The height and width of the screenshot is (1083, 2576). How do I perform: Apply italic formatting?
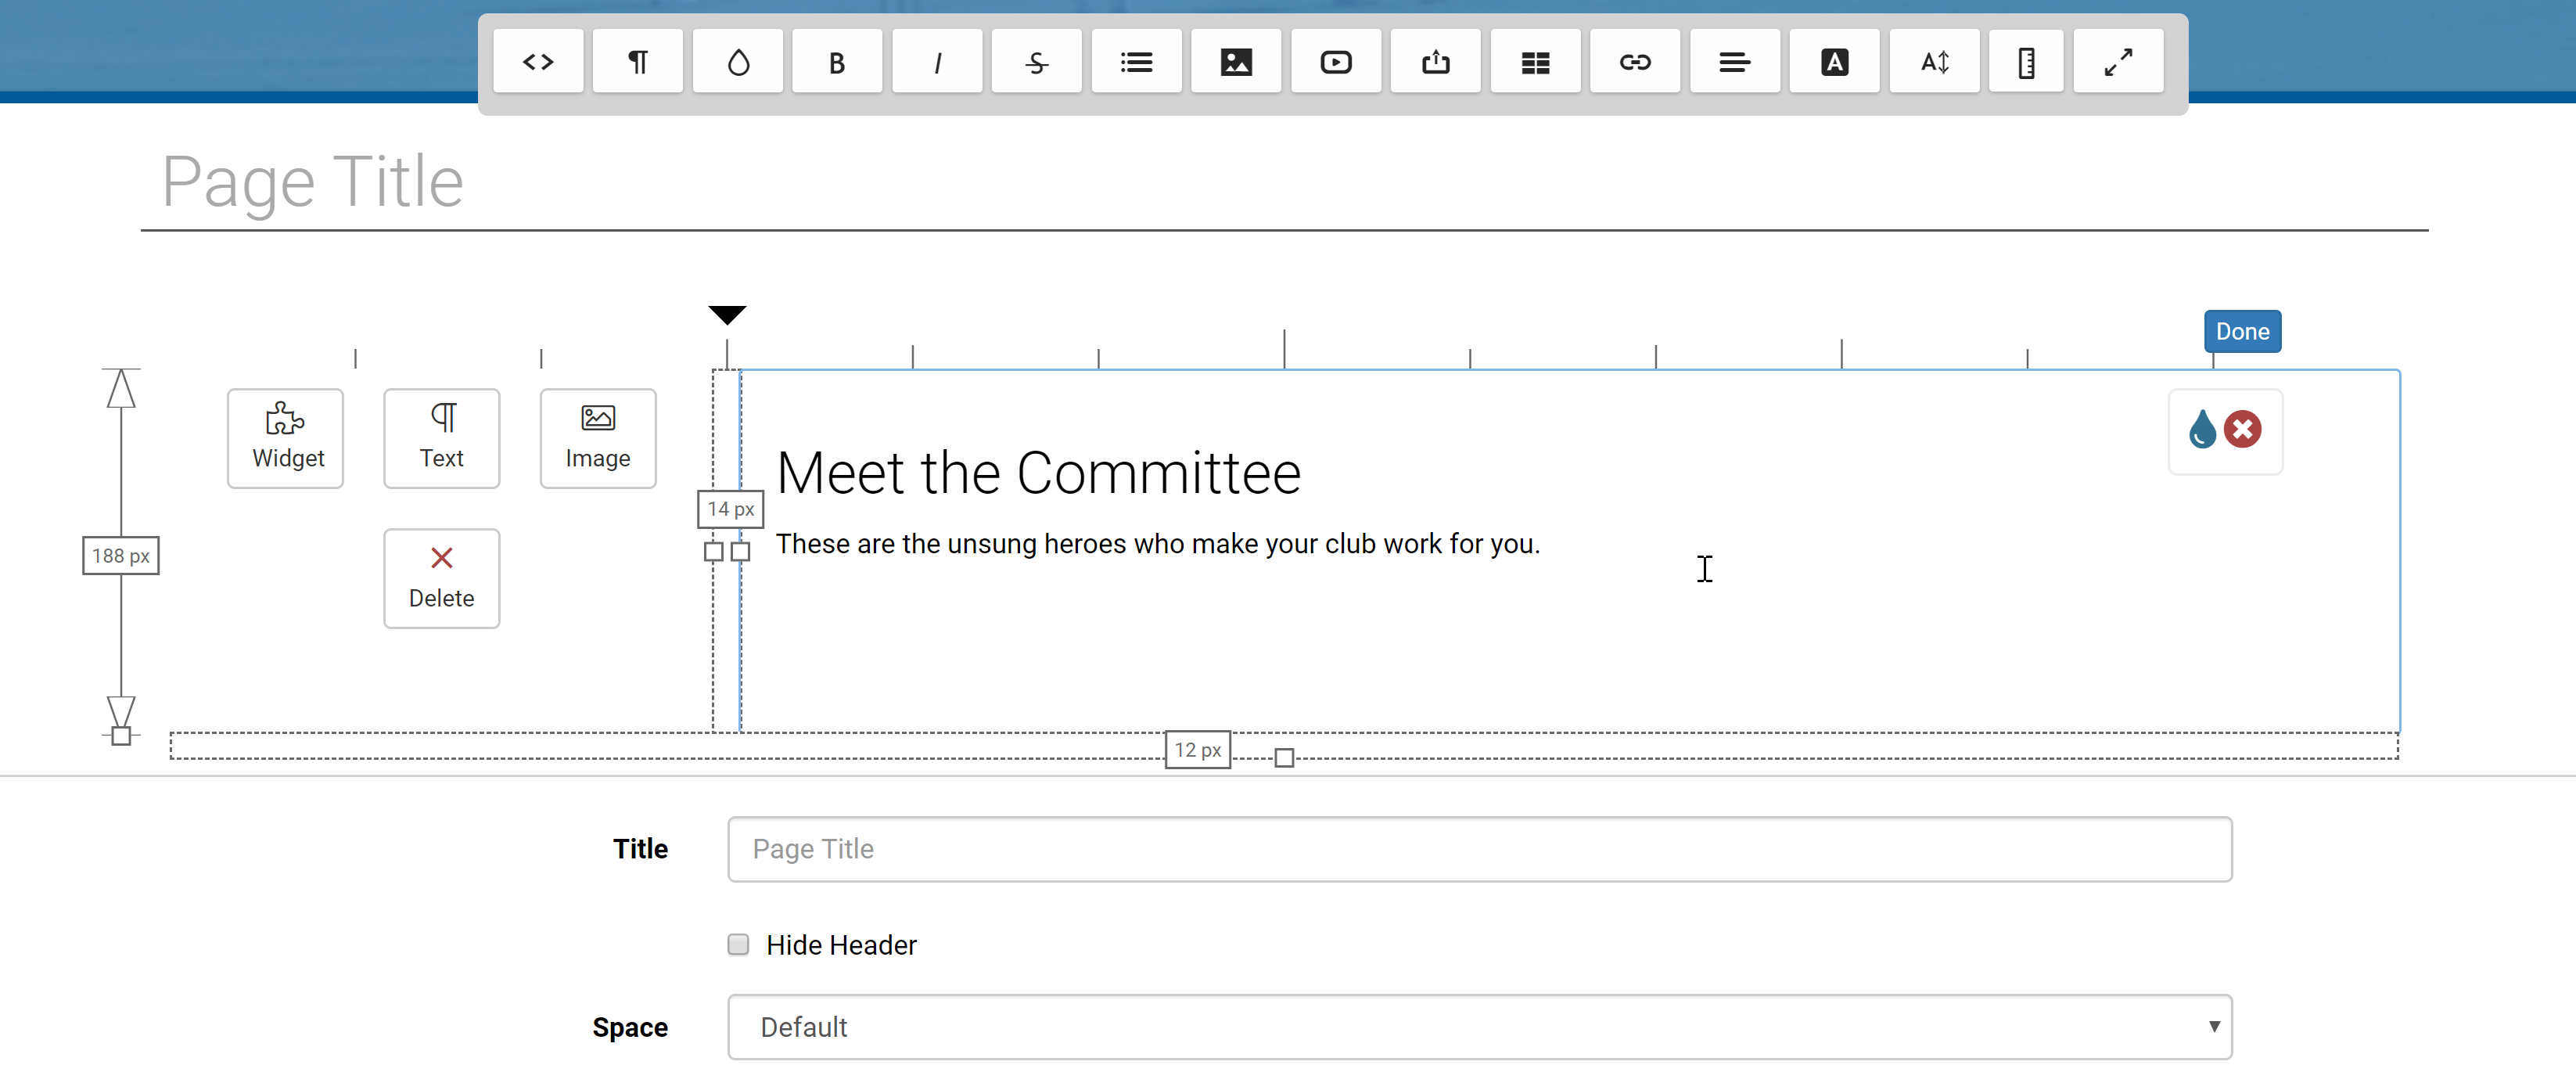pos(937,62)
